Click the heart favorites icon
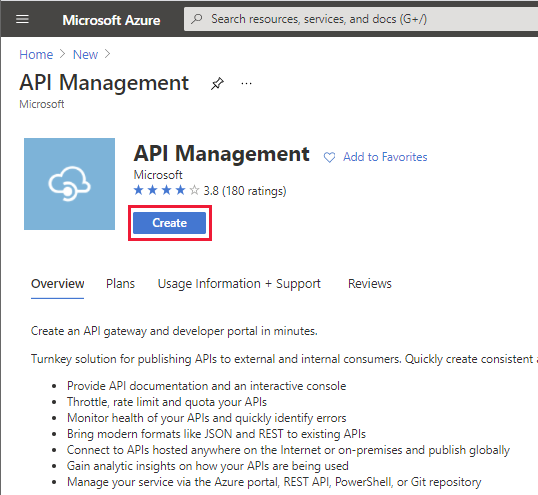Screen dimensions: 538x495 (x=329, y=157)
